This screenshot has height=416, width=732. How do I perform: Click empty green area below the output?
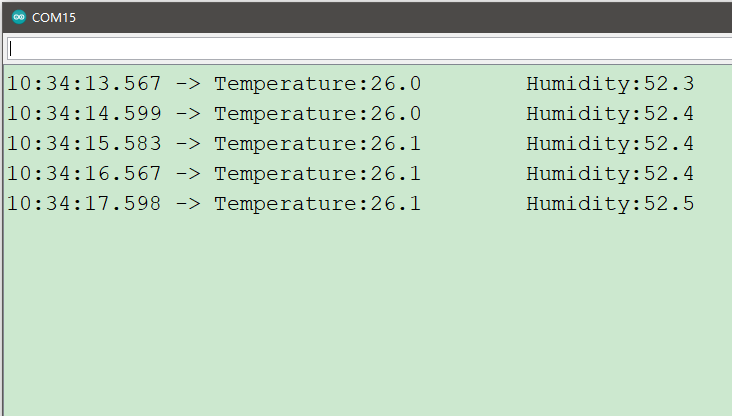366,320
